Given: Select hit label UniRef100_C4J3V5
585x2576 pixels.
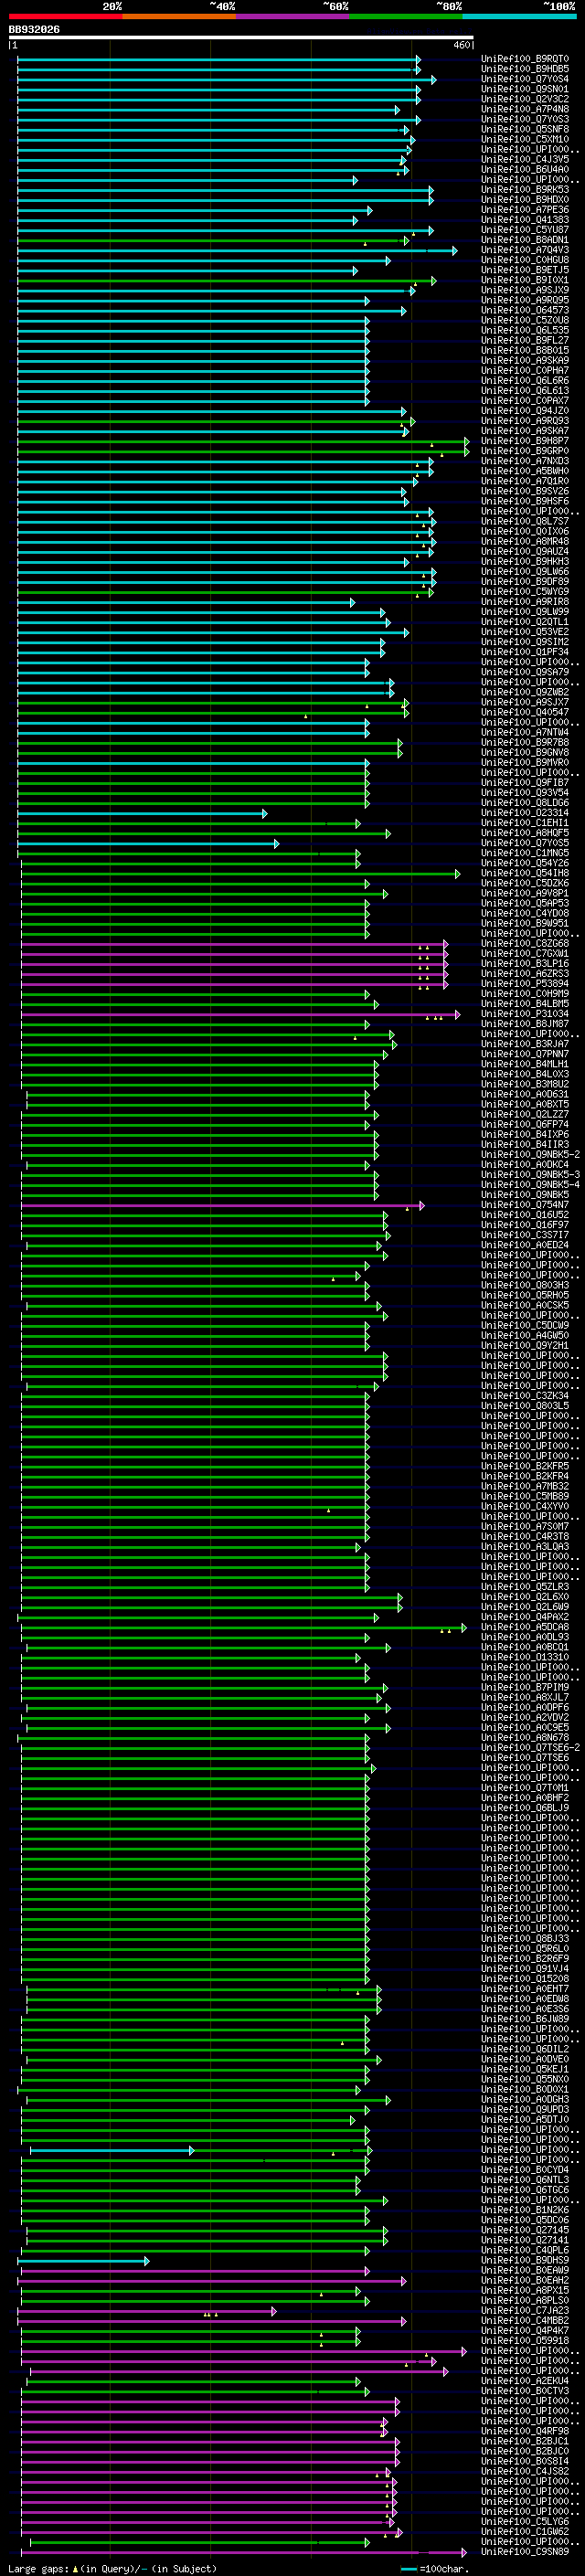Looking at the screenshot, I should click(525, 159).
